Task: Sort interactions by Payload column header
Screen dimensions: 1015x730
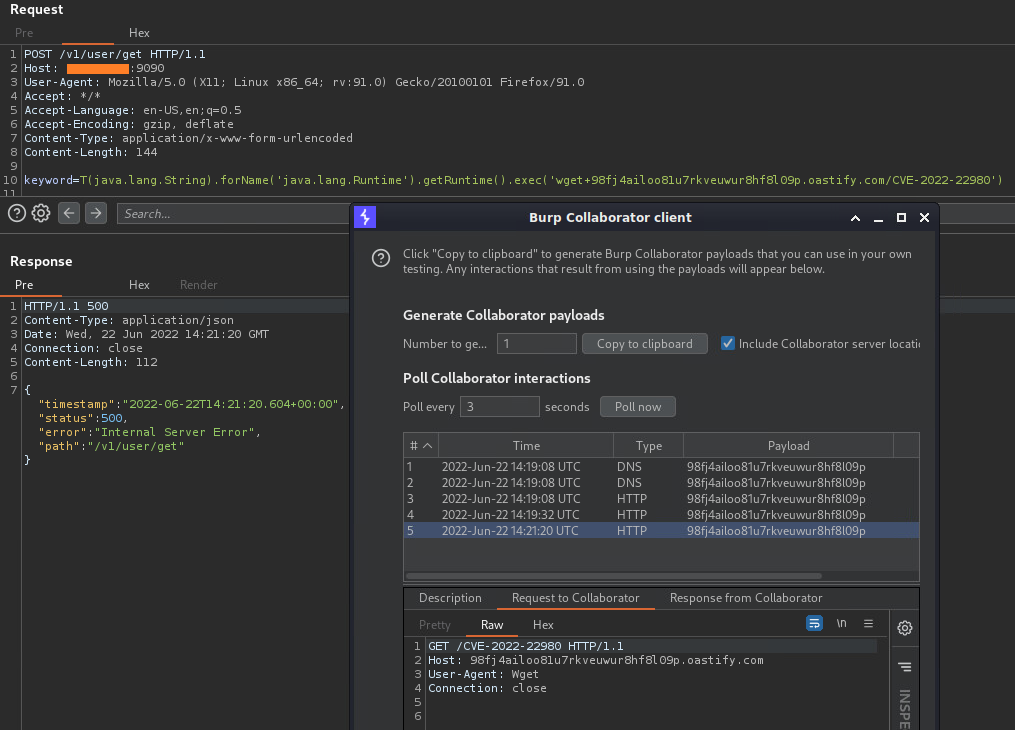Action: [x=788, y=445]
